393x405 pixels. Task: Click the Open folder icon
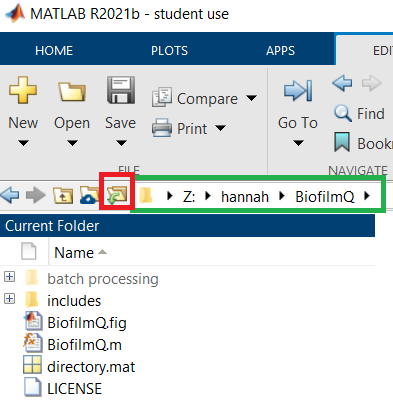point(72,91)
